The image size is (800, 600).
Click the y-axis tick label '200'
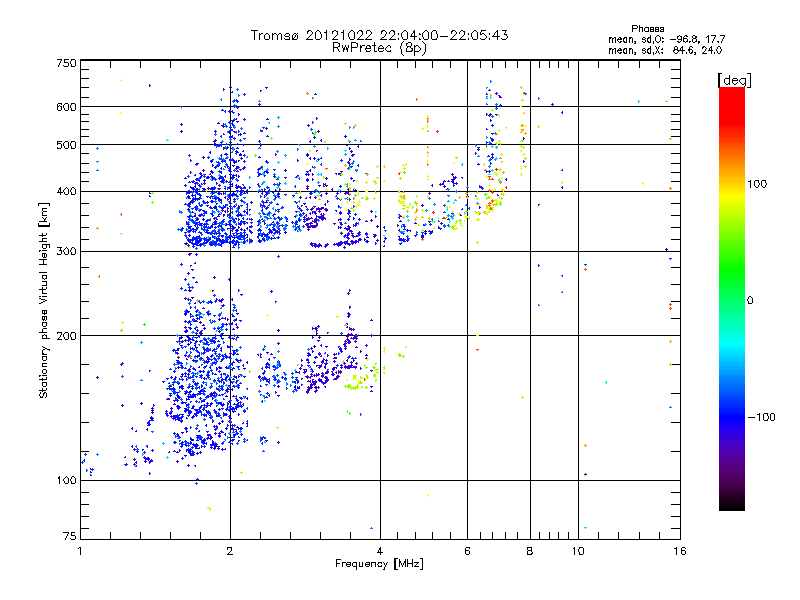(67, 336)
